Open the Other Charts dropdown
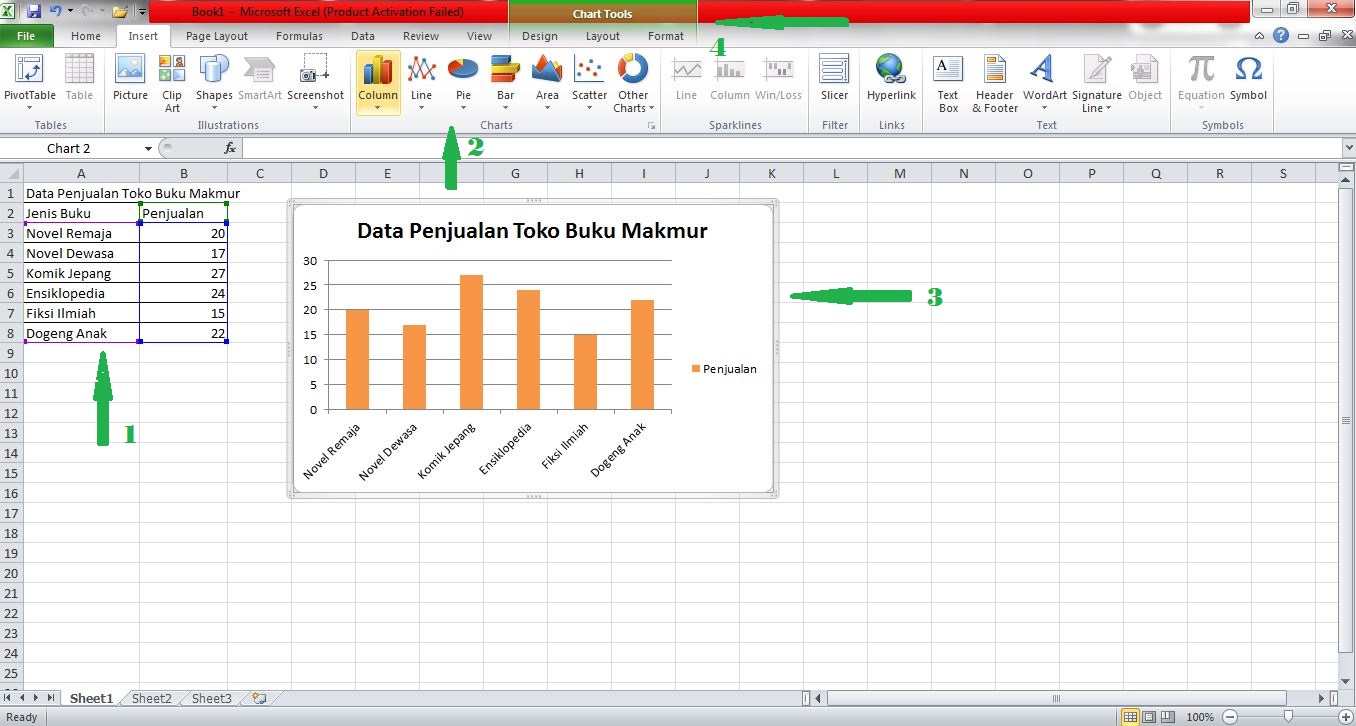The width and height of the screenshot is (1356, 726). (x=633, y=80)
